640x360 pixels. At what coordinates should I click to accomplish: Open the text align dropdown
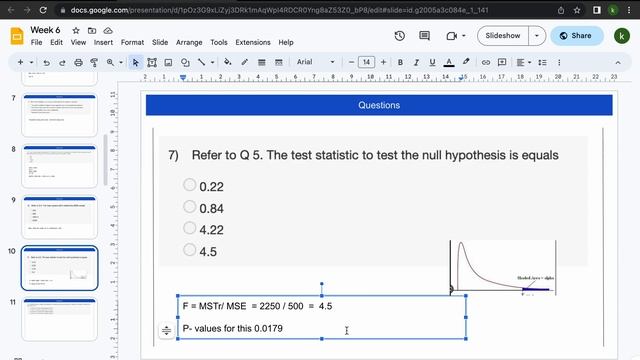523,62
